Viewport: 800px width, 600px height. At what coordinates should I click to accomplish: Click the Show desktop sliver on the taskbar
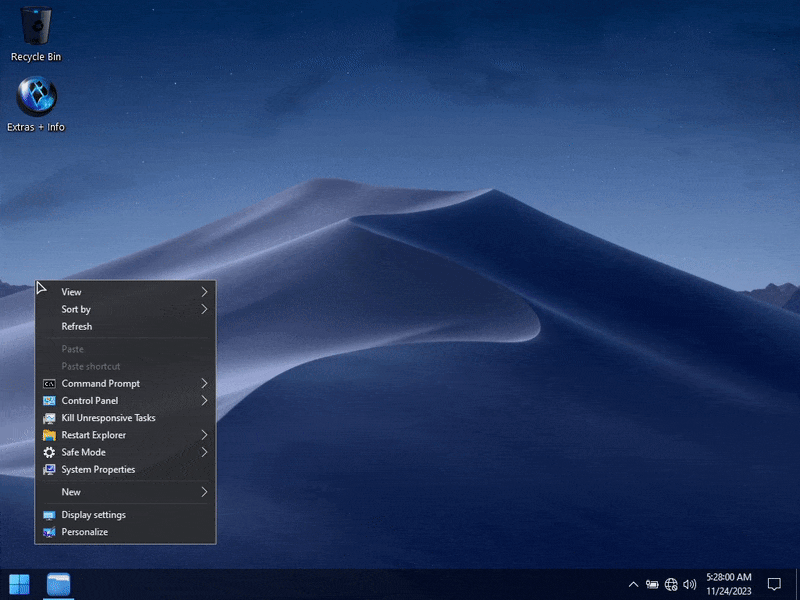coord(797,584)
